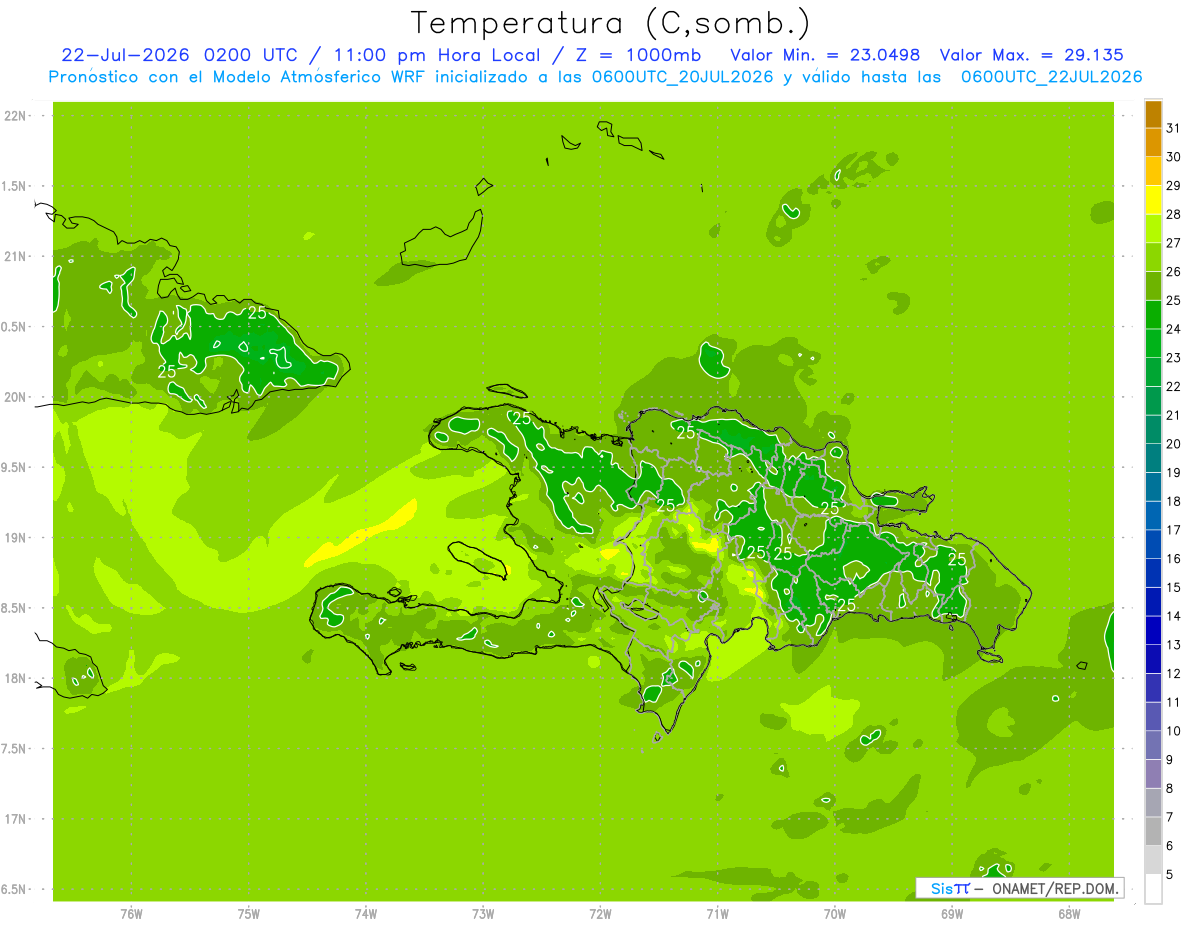Select the date text "22-Jul-2026 0200 UTC"
The width and height of the screenshot is (1200, 927).
pos(180,55)
